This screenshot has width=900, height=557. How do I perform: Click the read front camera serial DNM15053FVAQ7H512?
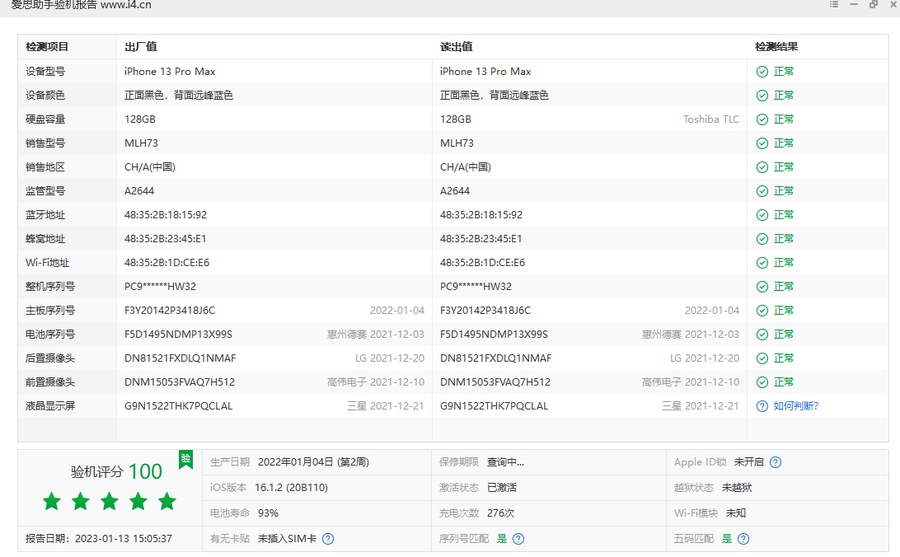click(x=495, y=382)
